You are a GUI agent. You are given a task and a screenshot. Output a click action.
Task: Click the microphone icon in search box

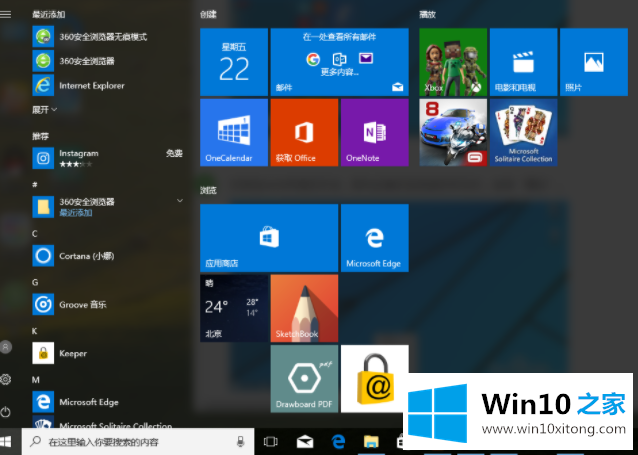240,442
